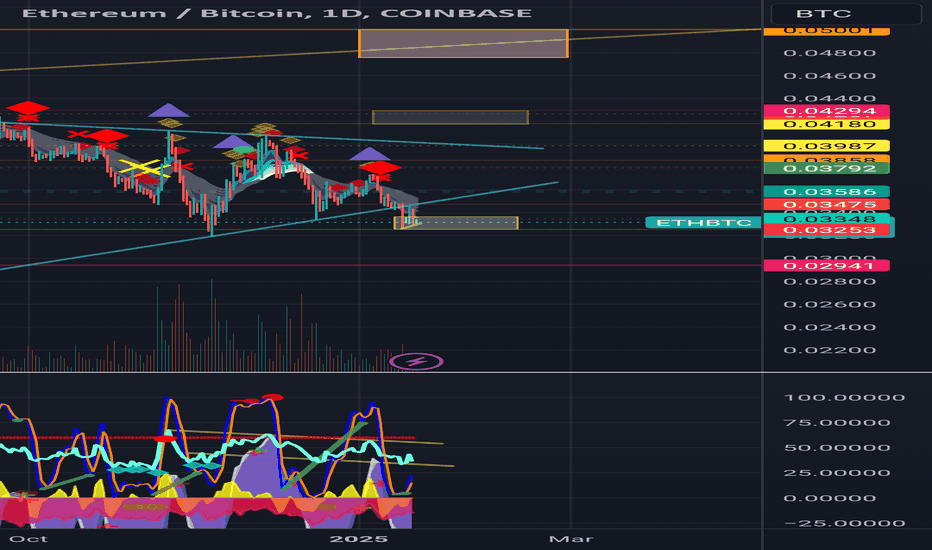Click the rightmost red diamond marker near 2025

click(380, 168)
